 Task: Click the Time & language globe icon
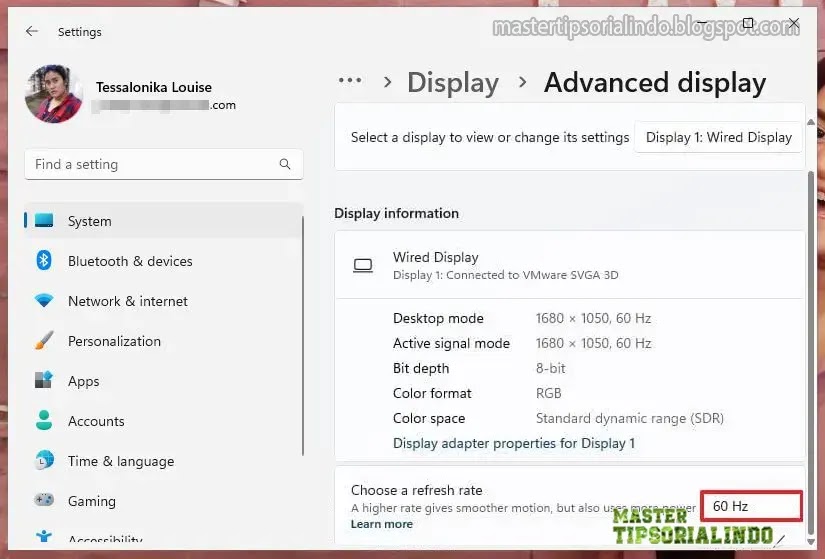pyautogui.click(x=44, y=460)
